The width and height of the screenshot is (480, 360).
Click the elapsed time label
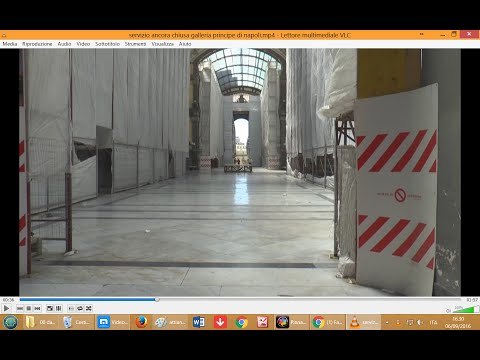tap(8, 300)
